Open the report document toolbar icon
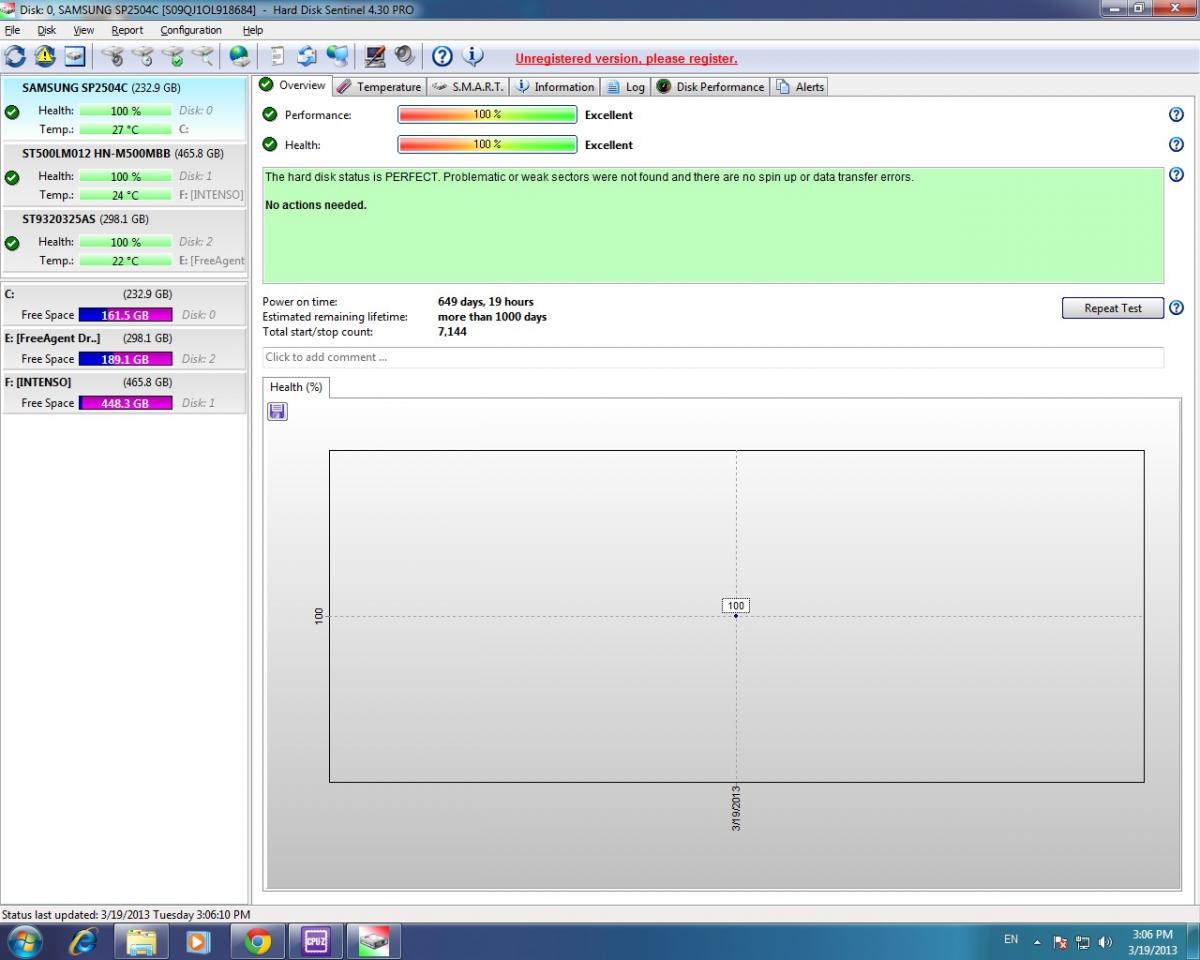 coord(277,56)
